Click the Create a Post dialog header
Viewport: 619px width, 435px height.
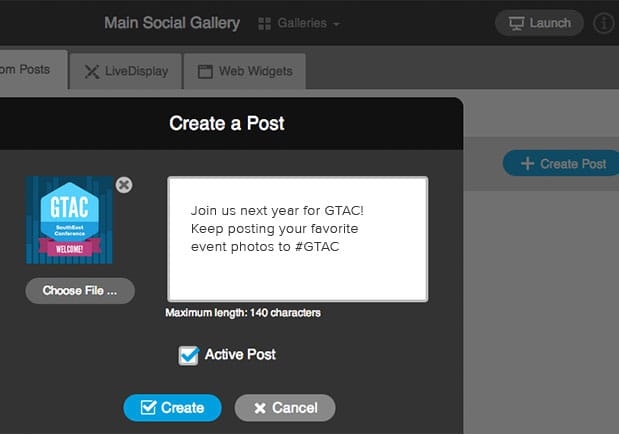click(227, 124)
